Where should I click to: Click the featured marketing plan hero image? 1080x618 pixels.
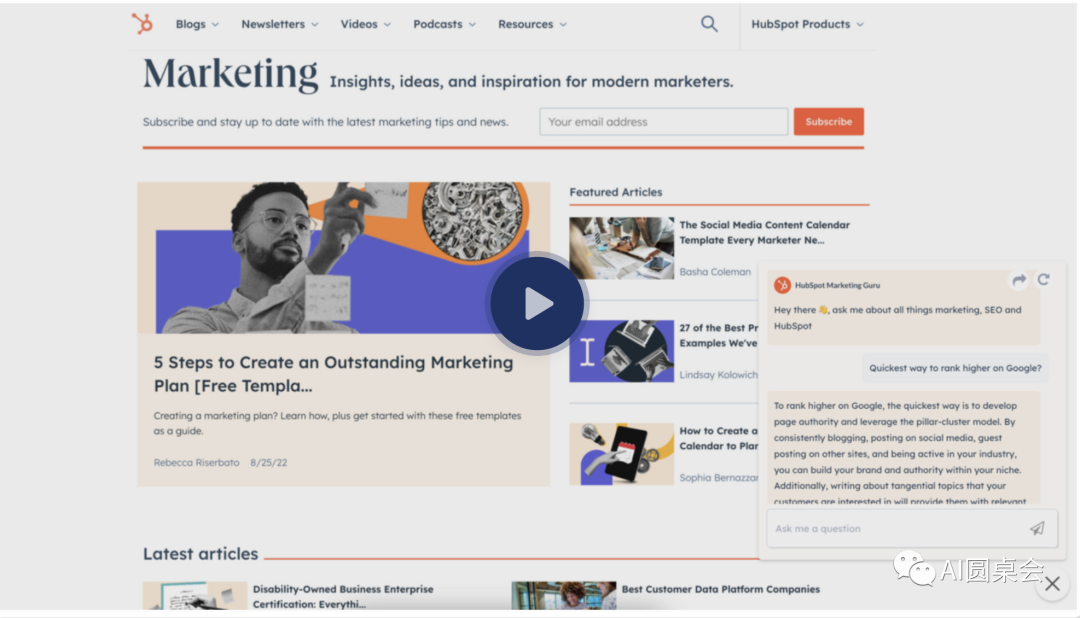click(344, 258)
